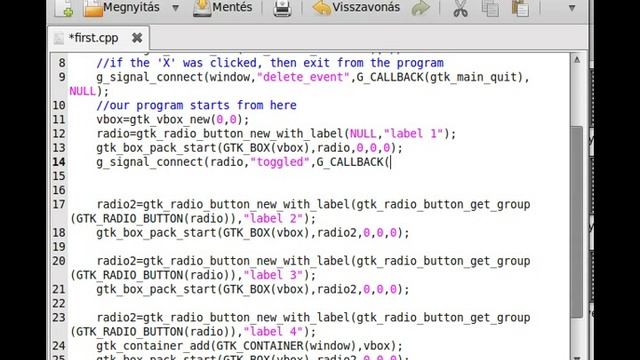The width and height of the screenshot is (640, 360).
Task: Click the new document icon
Action: click(x=64, y=8)
